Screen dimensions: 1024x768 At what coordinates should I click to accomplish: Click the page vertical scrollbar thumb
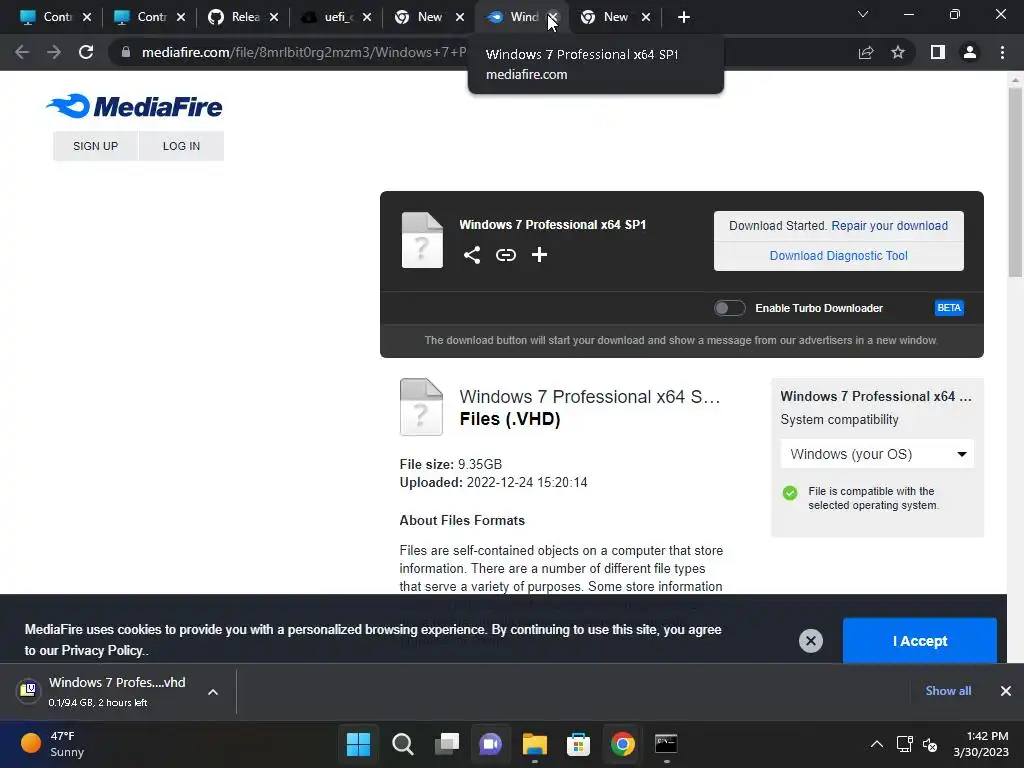pos(1015,182)
